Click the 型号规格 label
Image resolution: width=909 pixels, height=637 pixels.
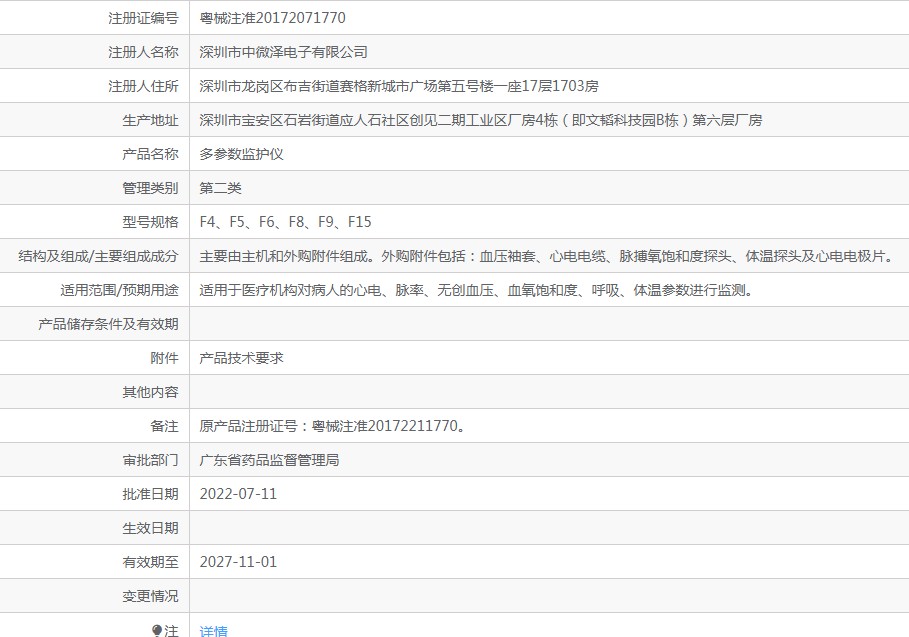tap(150, 222)
